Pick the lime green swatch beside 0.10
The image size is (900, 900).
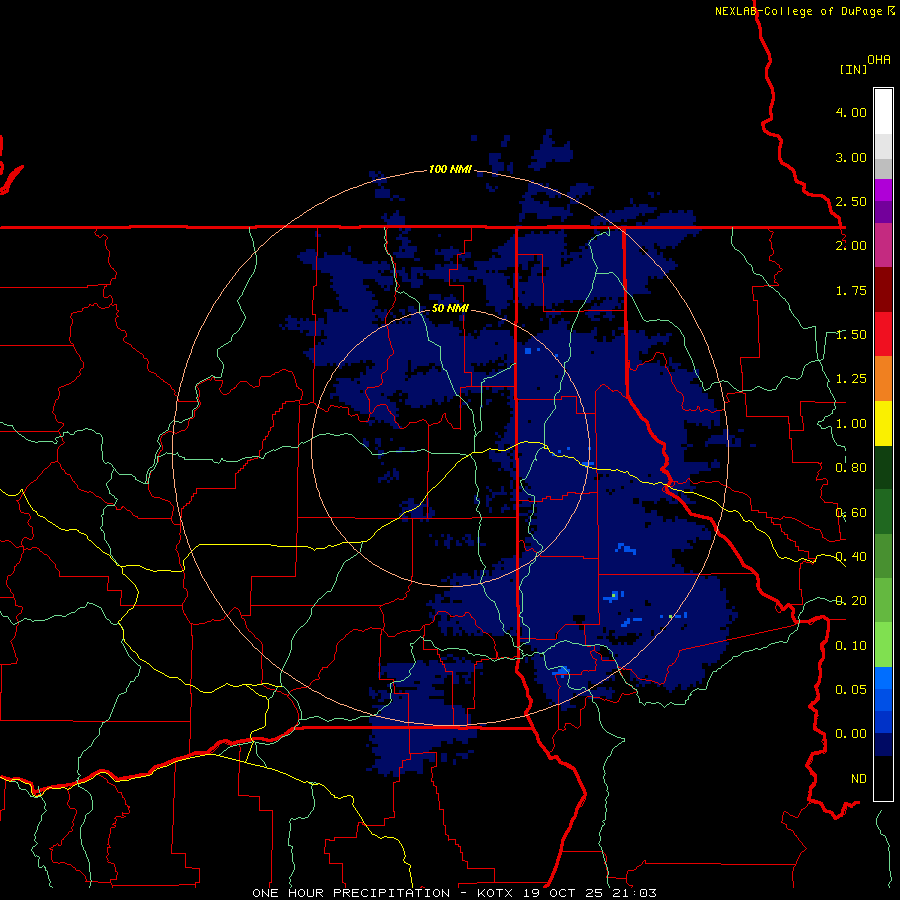pyautogui.click(x=883, y=645)
